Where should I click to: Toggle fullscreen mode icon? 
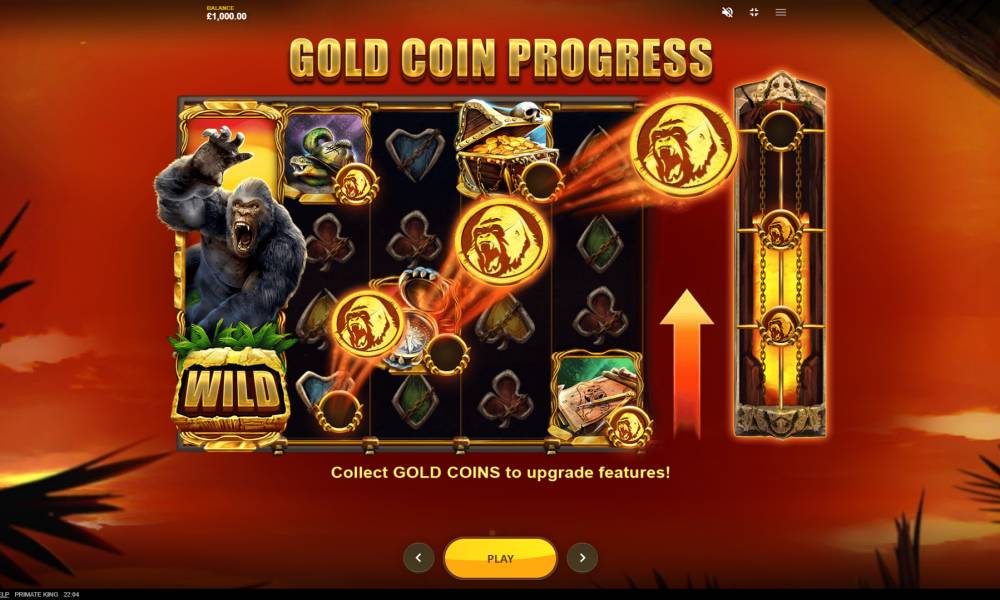(754, 12)
